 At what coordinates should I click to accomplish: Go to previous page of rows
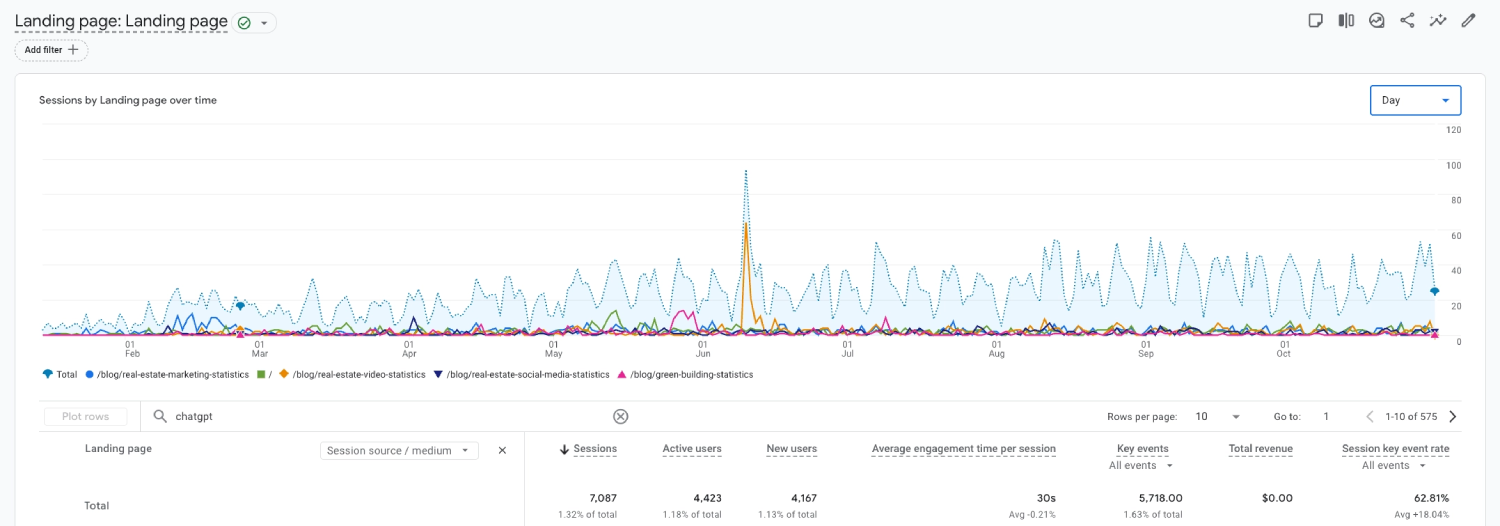(1370, 417)
